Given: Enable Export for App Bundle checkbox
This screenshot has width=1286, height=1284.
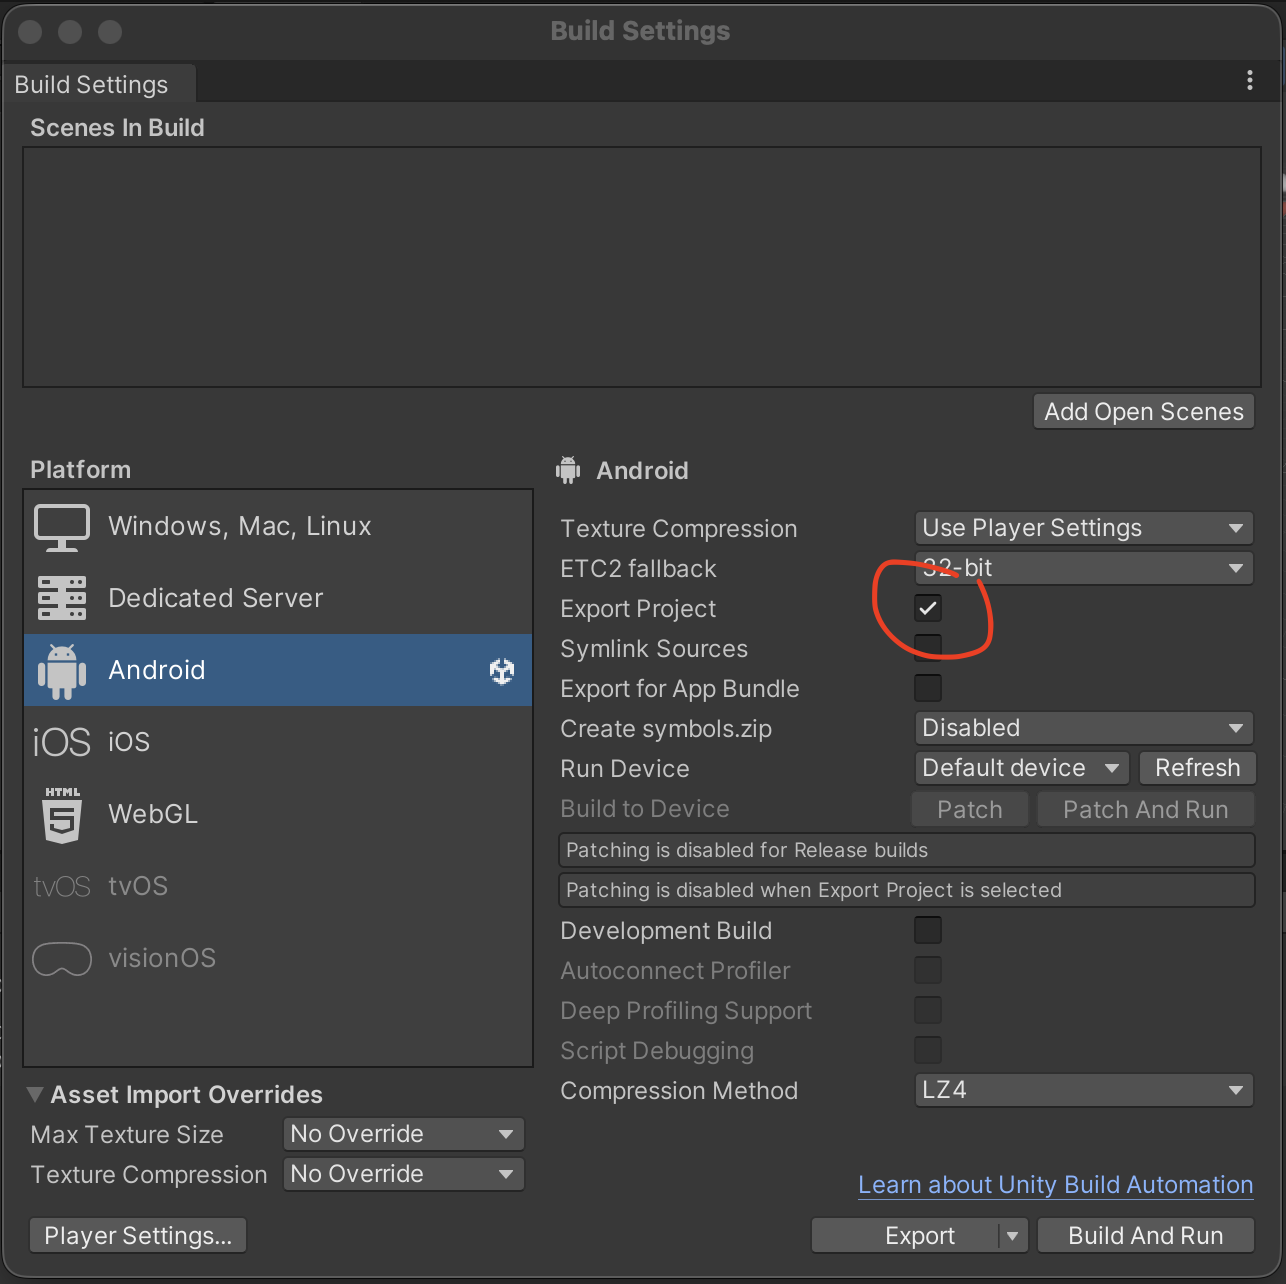Looking at the screenshot, I should (x=928, y=688).
